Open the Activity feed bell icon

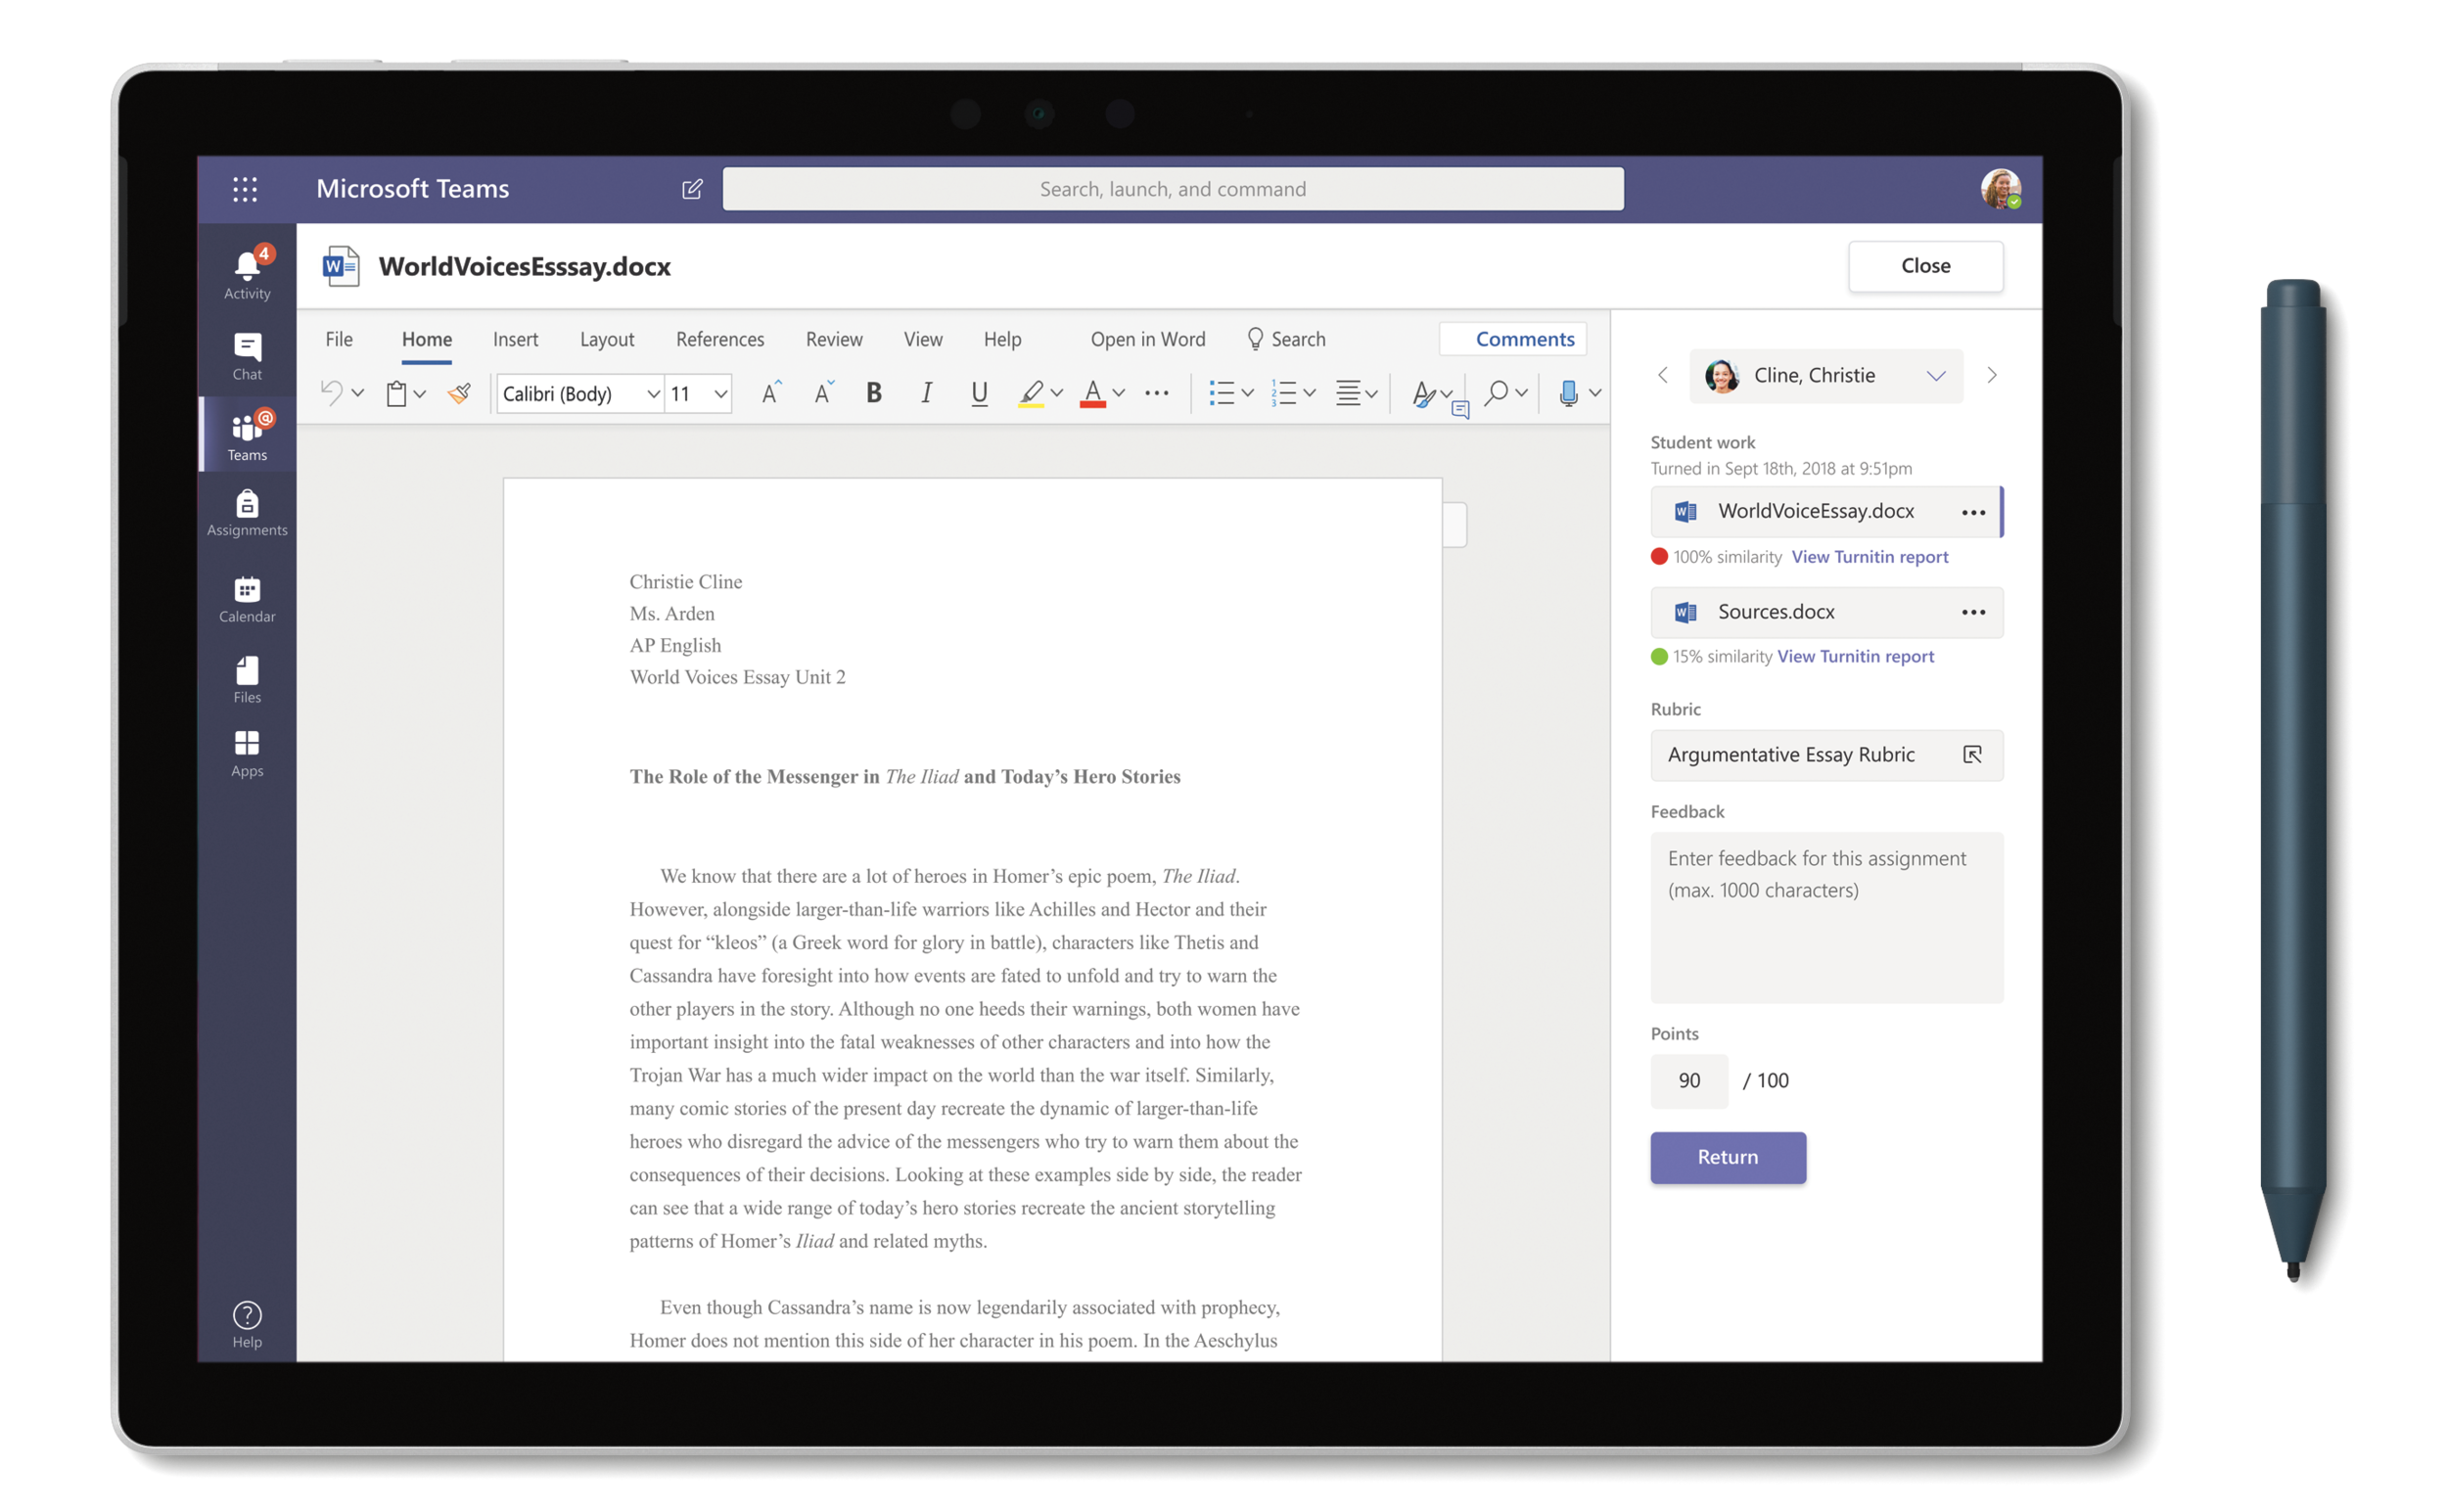tap(246, 270)
